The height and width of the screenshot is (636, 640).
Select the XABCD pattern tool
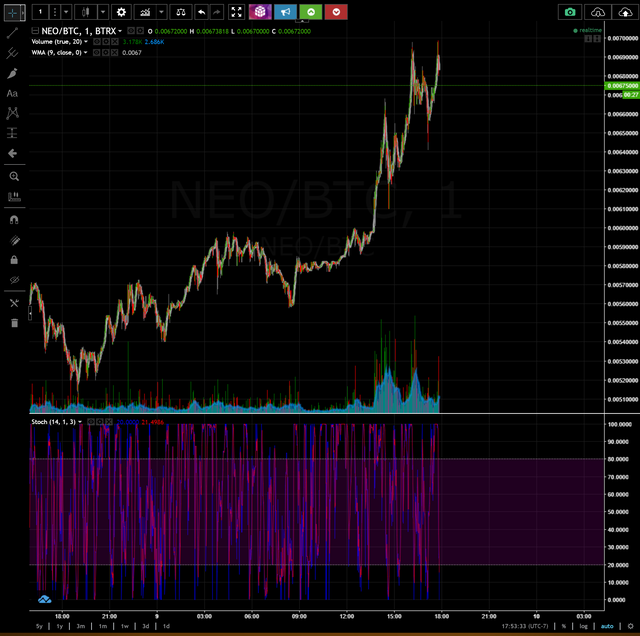pyautogui.click(x=13, y=113)
